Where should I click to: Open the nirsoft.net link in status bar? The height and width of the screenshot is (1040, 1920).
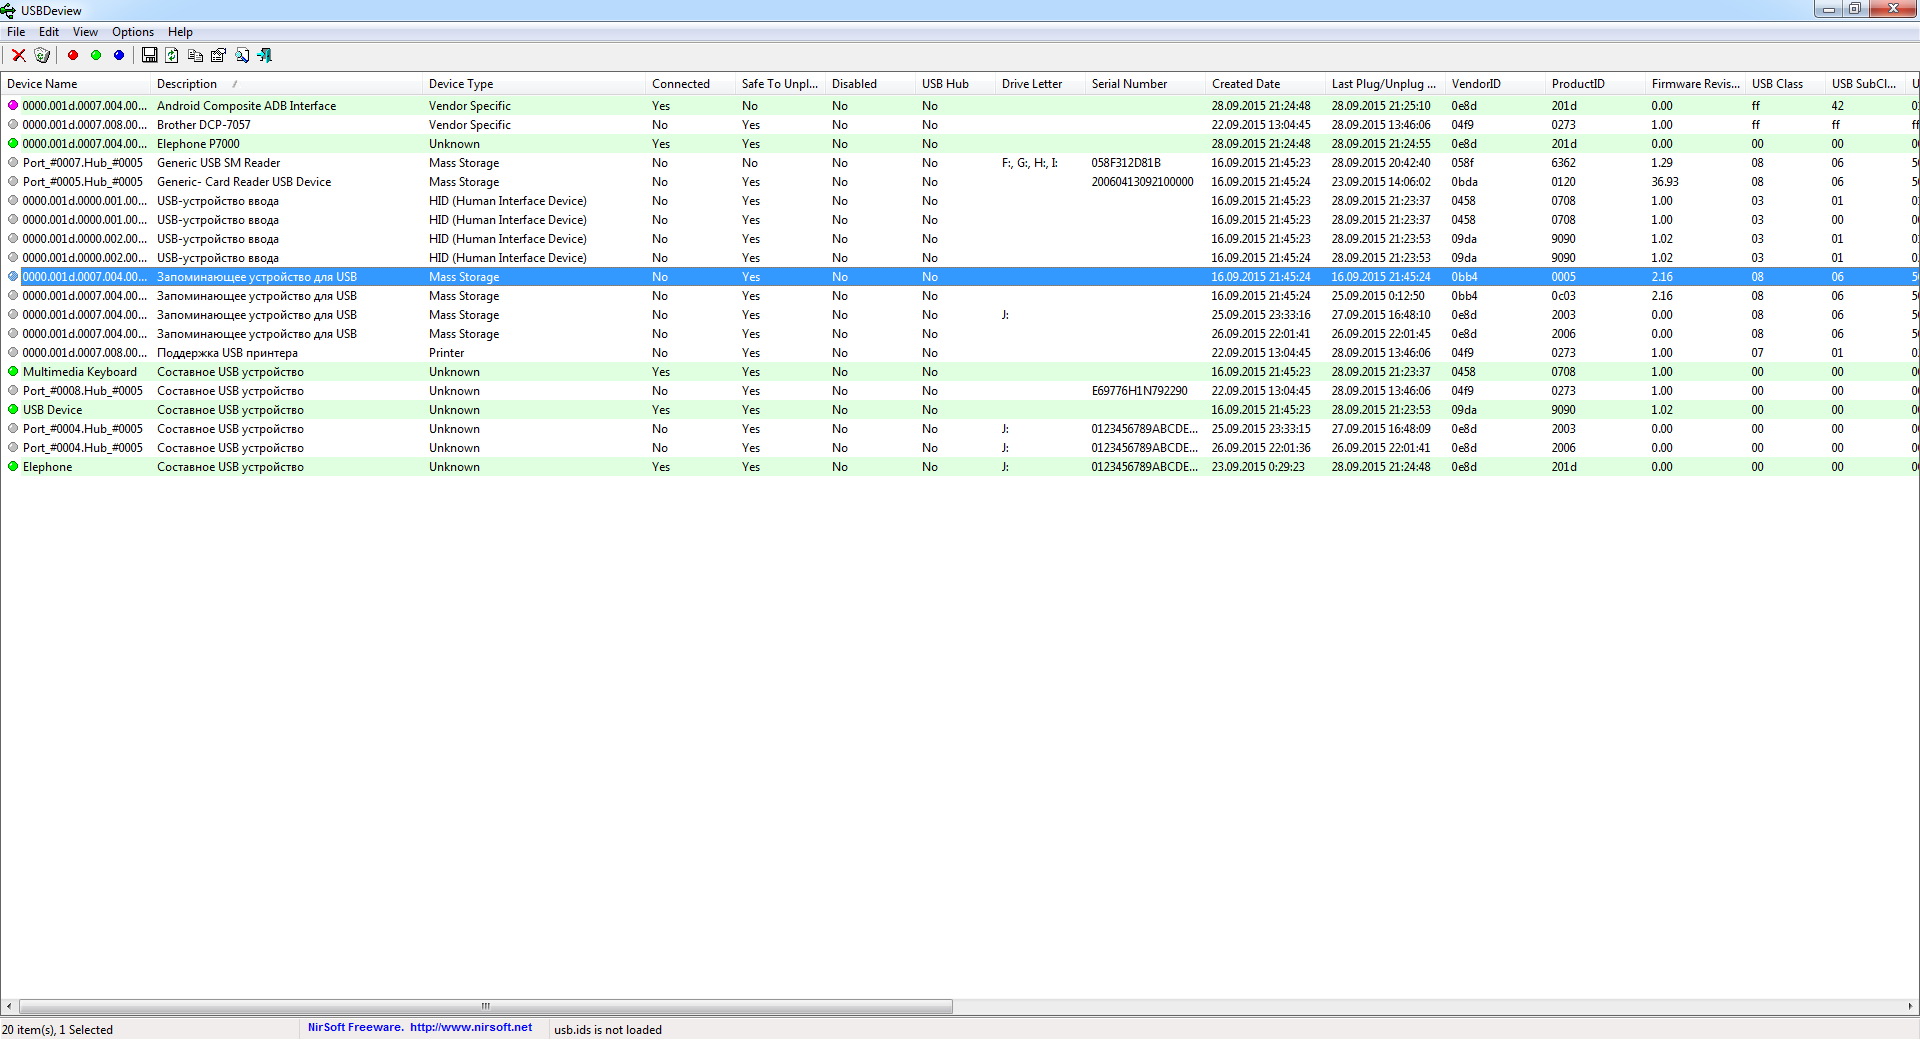pos(470,1028)
